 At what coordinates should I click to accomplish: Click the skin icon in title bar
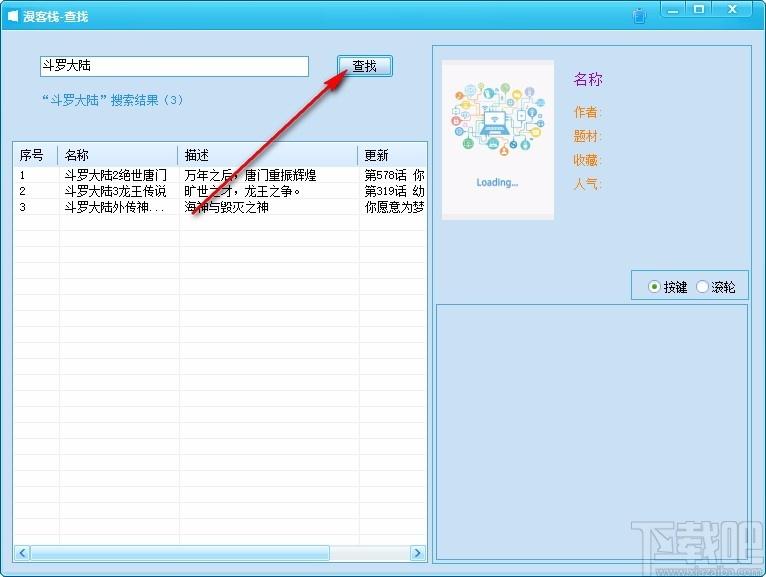[639, 16]
